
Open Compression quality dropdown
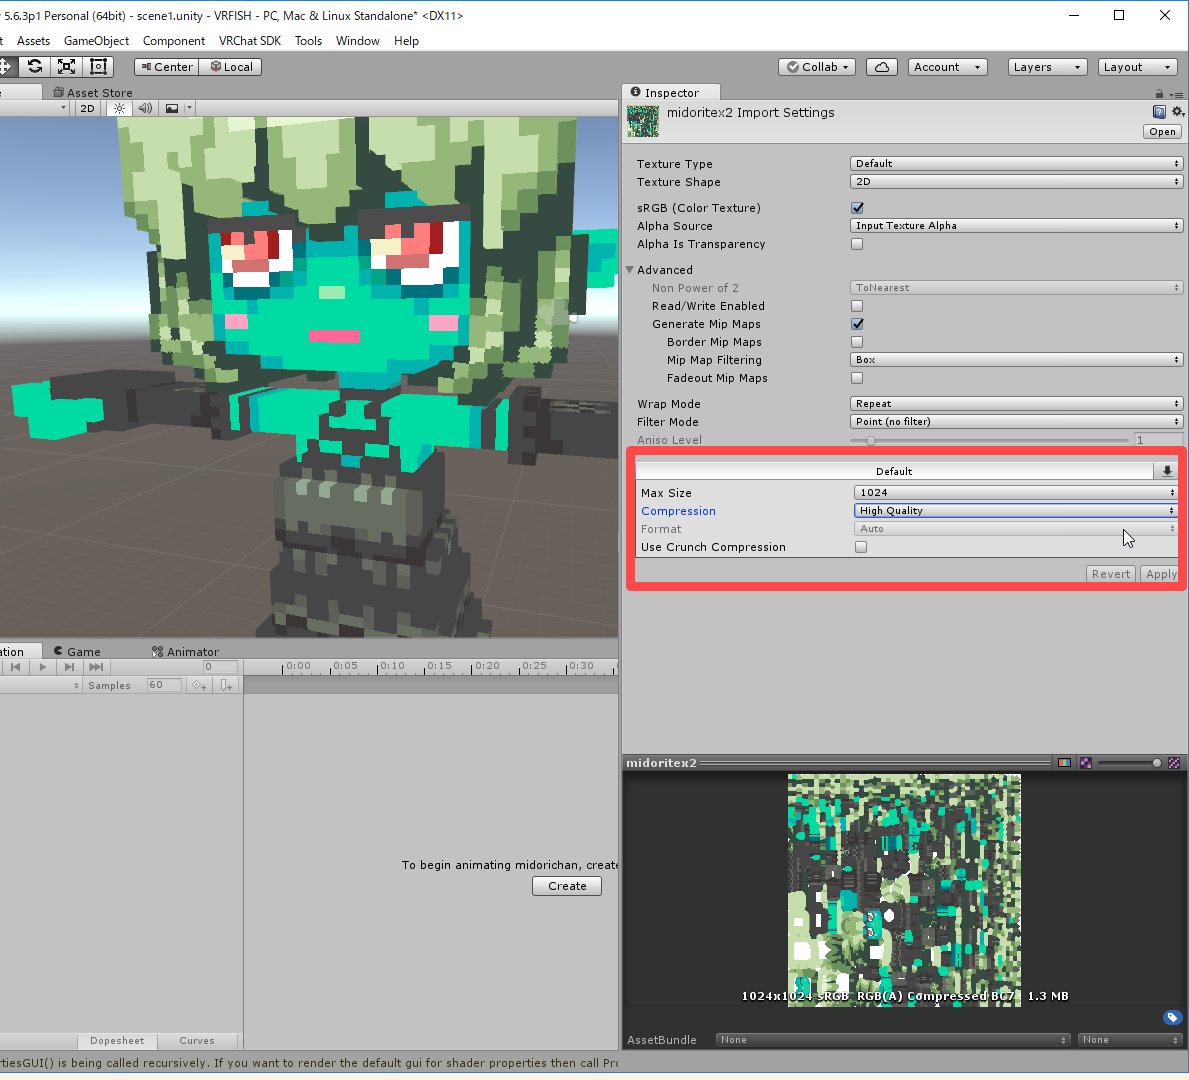[1015, 511]
